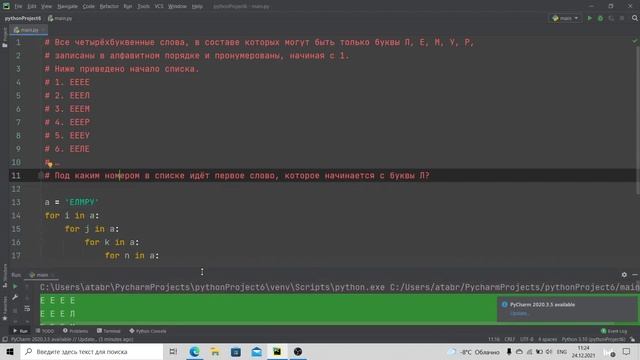This screenshot has width=640, height=360.
Task: Open File Explorer from the taskbar
Action: point(215,351)
